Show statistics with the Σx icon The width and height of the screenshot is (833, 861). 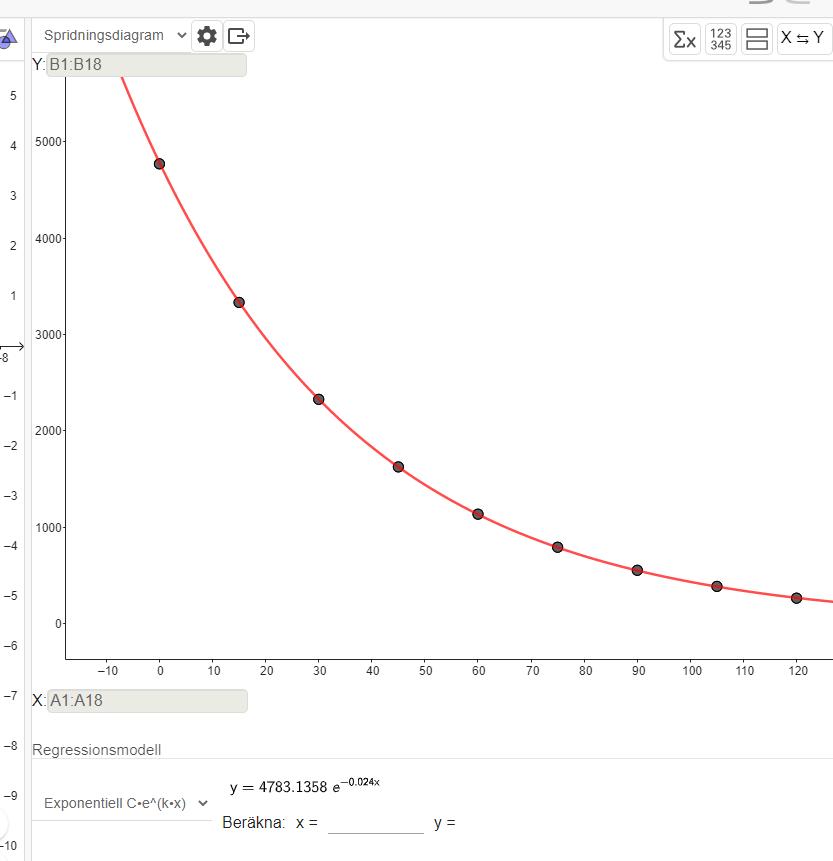684,39
